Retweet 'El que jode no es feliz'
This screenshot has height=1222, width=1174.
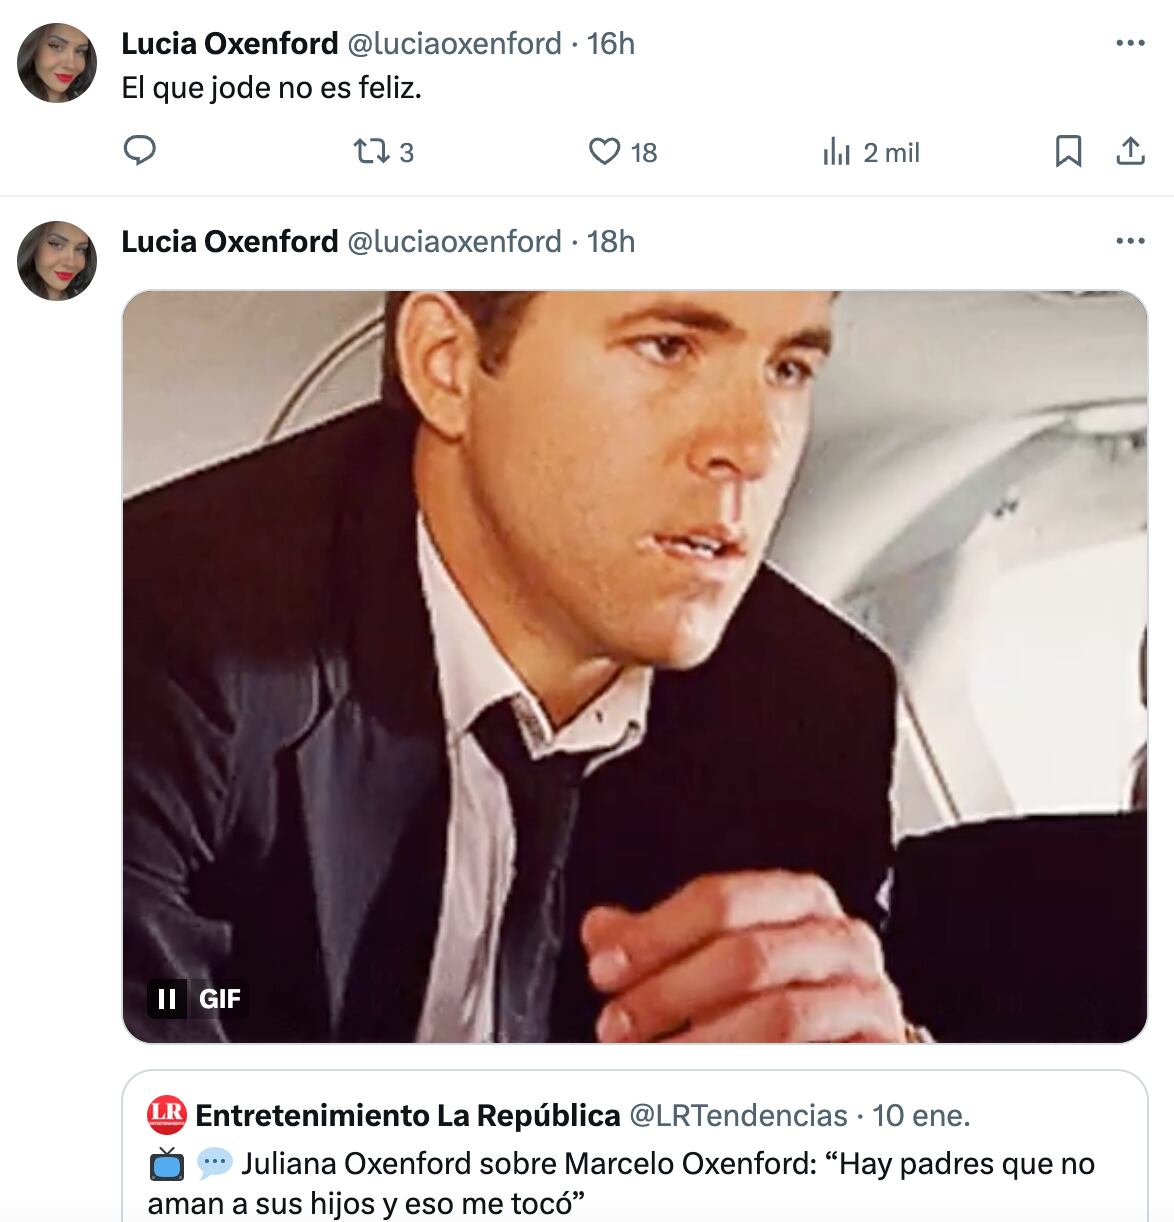pos(371,152)
